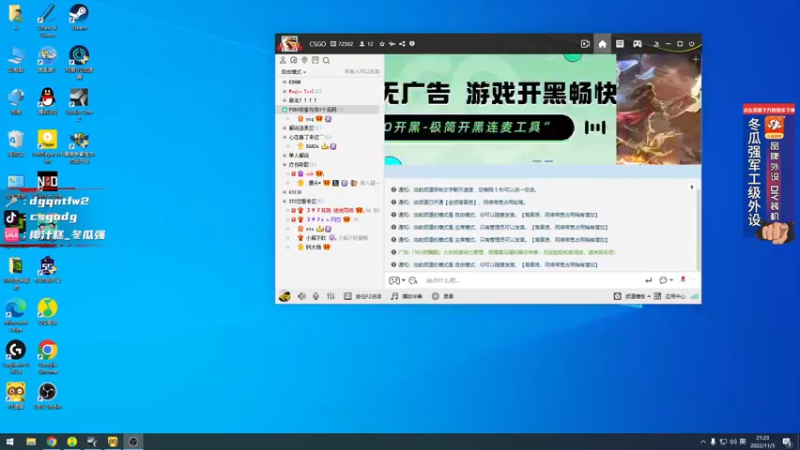
Task: Click the red flower gift icon
Action: 683,280
